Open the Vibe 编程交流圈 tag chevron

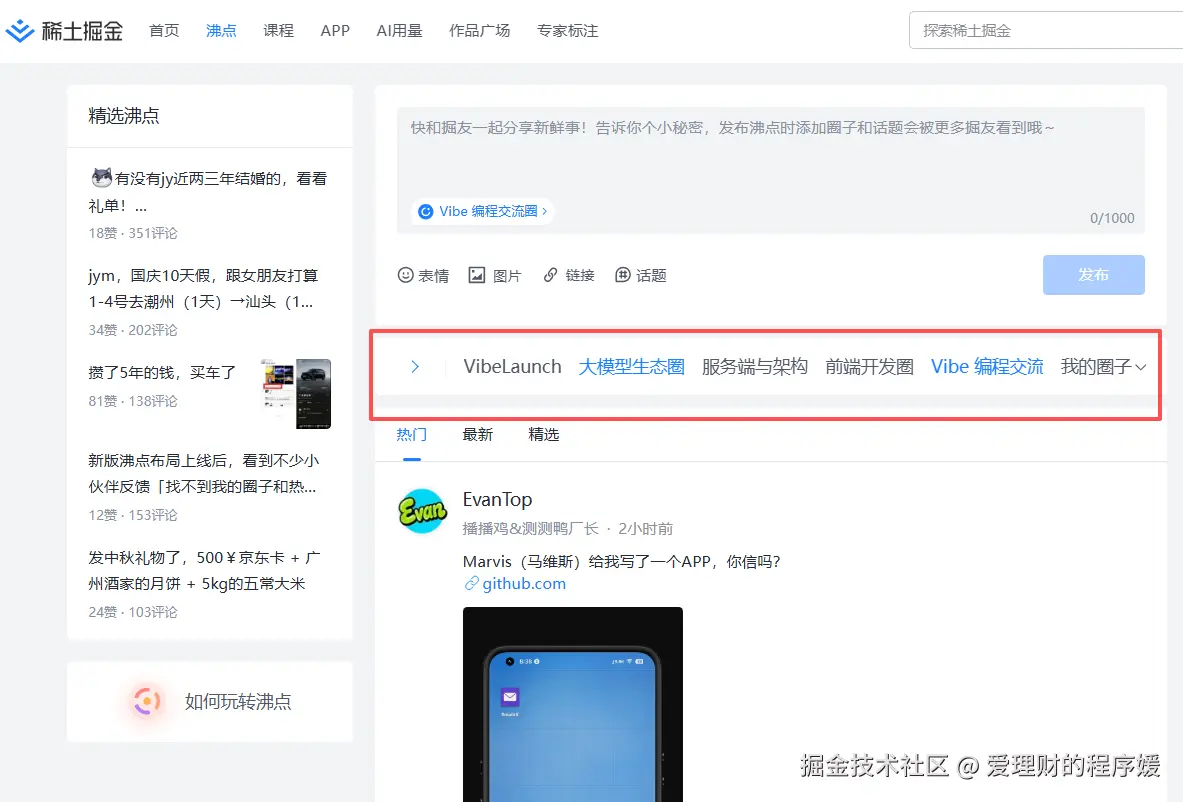[x=545, y=211]
